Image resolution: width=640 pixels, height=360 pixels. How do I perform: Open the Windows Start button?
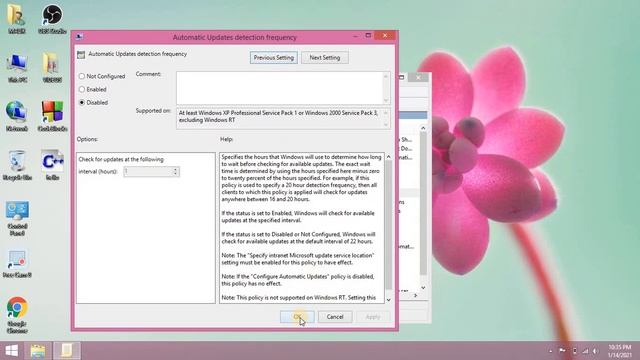click(11, 351)
